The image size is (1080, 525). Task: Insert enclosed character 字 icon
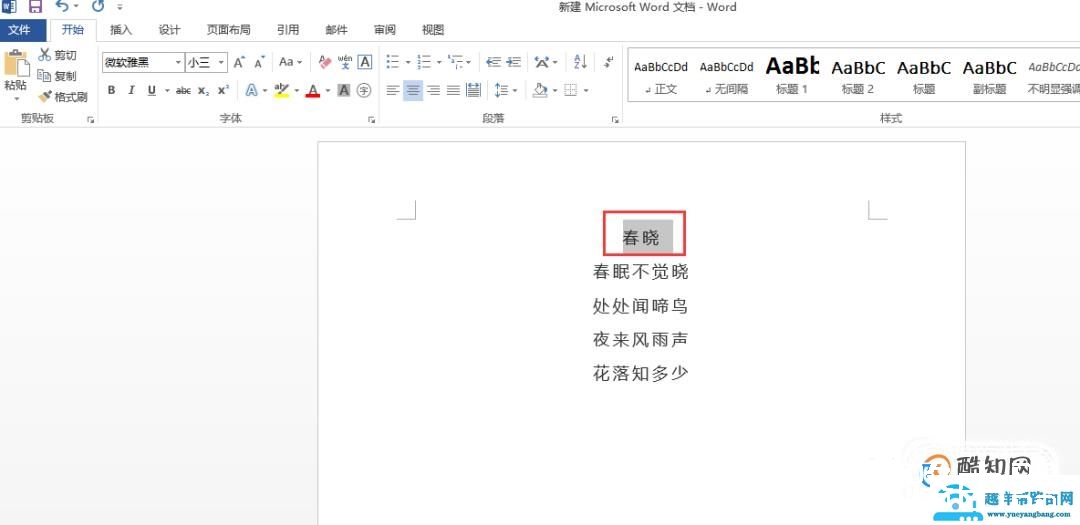tap(364, 90)
